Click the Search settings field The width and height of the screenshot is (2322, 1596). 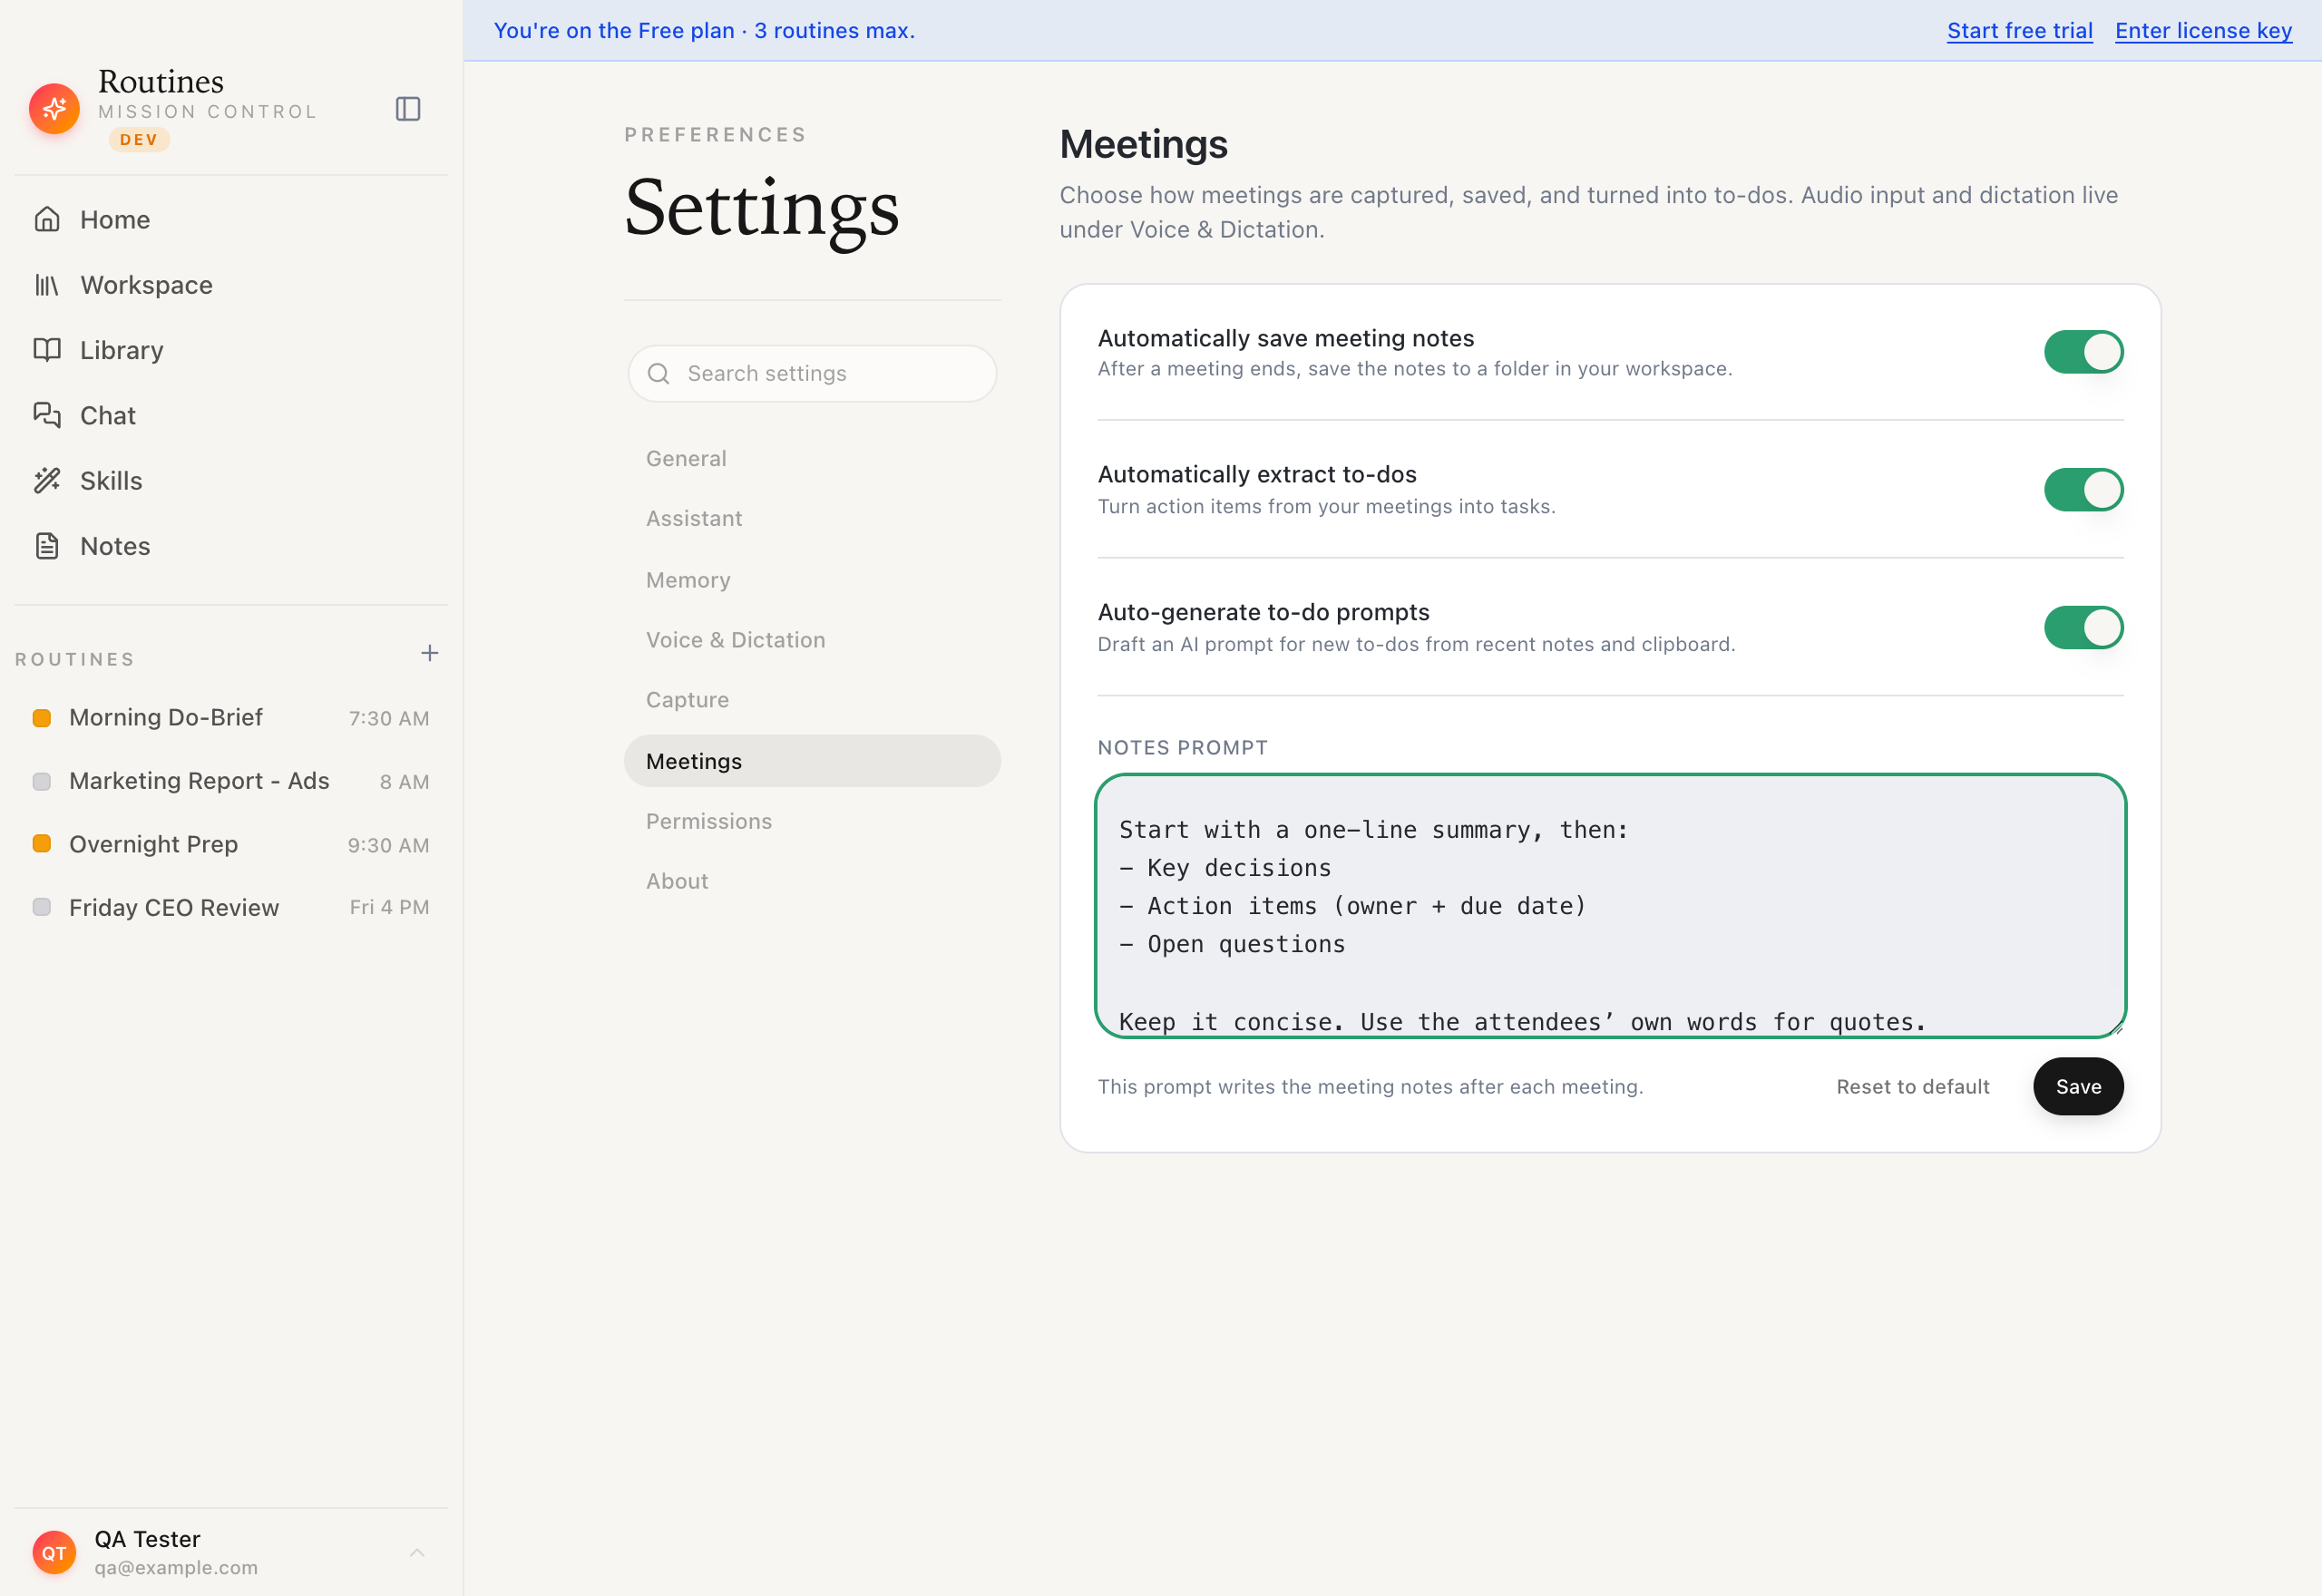point(812,374)
